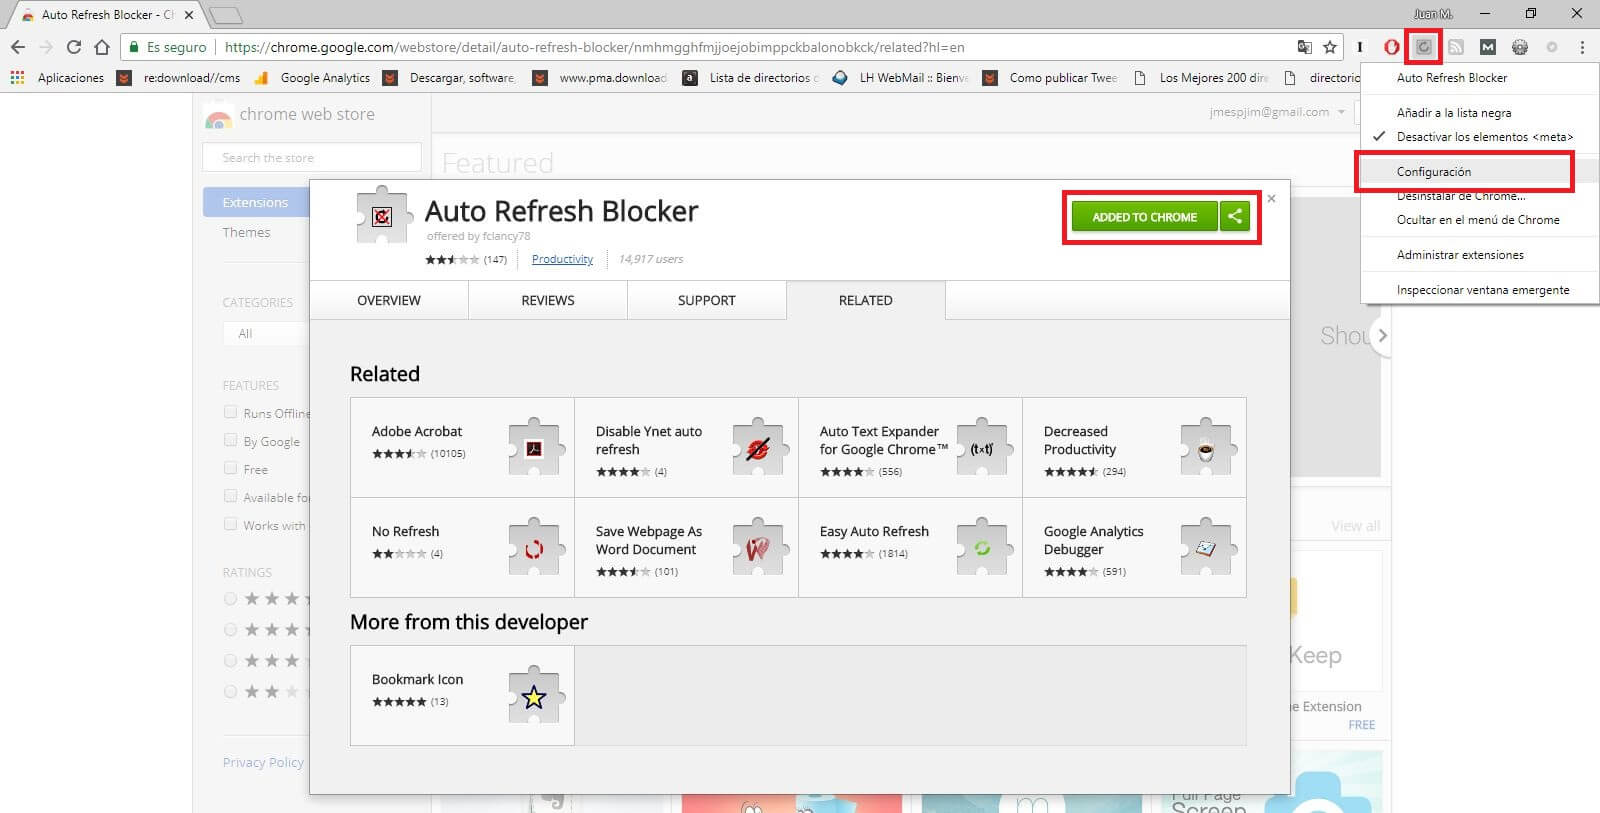Viewport: 1600px width, 813px height.
Task: Click the share button next to Added to Chrome
Action: coord(1235,216)
